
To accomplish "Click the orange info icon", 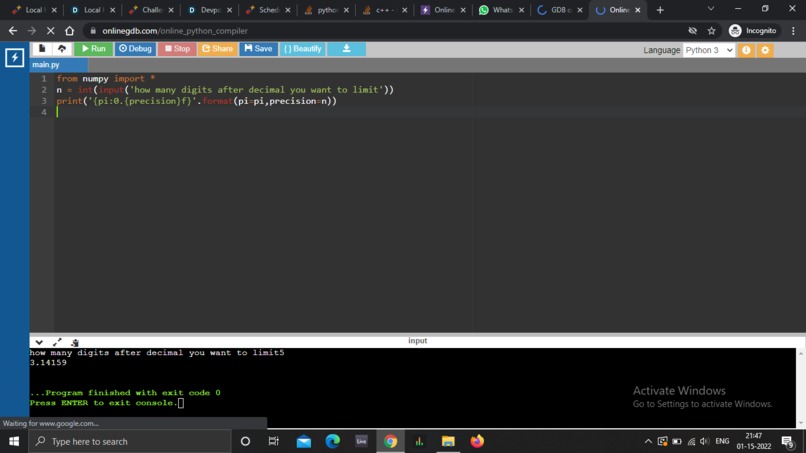I will click(x=746, y=50).
